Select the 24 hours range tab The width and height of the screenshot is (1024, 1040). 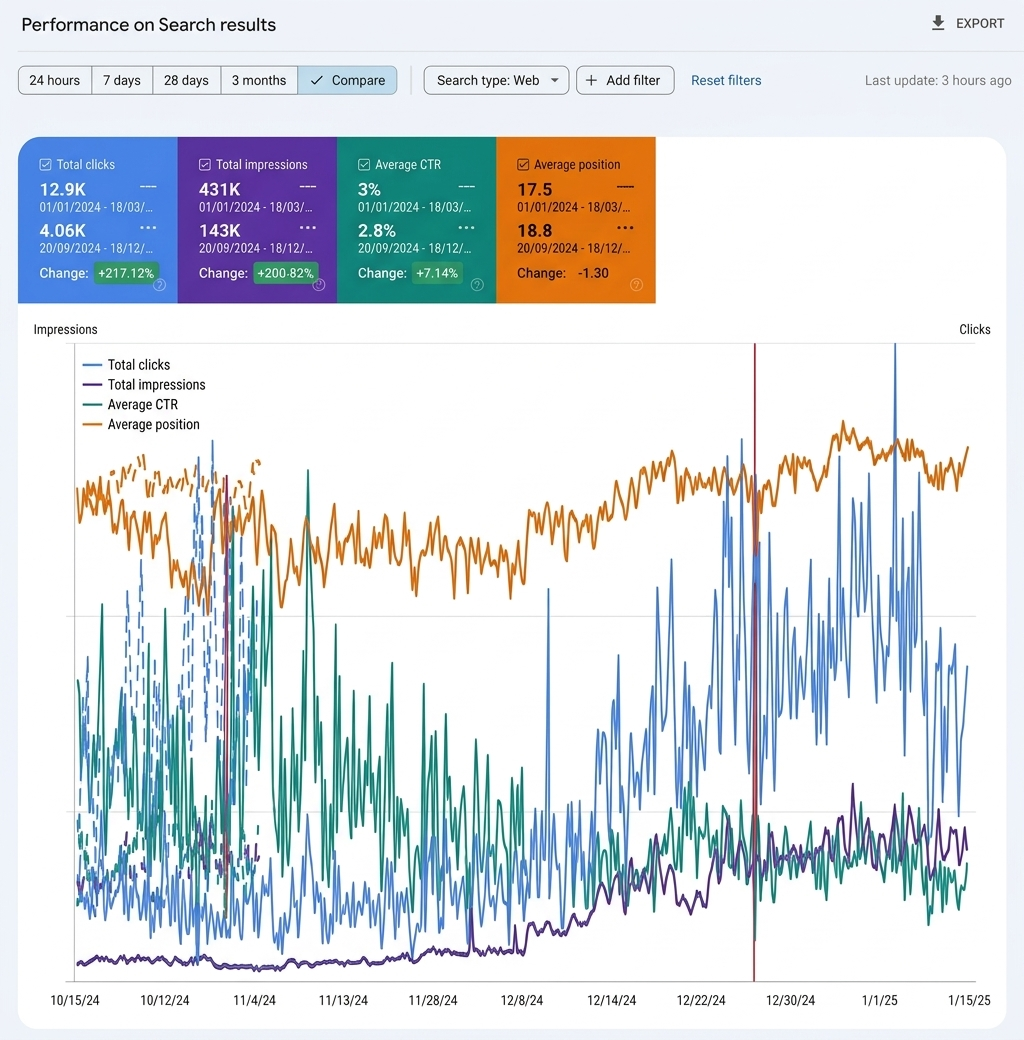(x=54, y=80)
